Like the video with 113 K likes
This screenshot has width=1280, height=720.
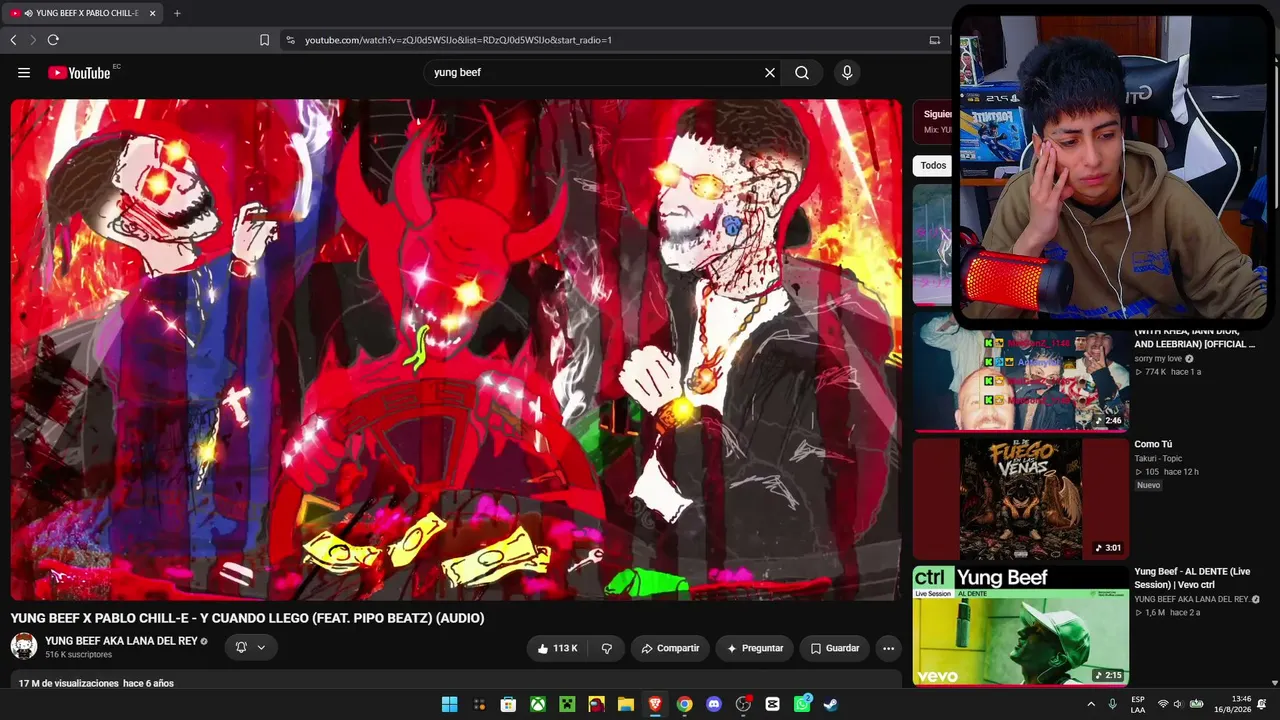pyautogui.click(x=557, y=648)
